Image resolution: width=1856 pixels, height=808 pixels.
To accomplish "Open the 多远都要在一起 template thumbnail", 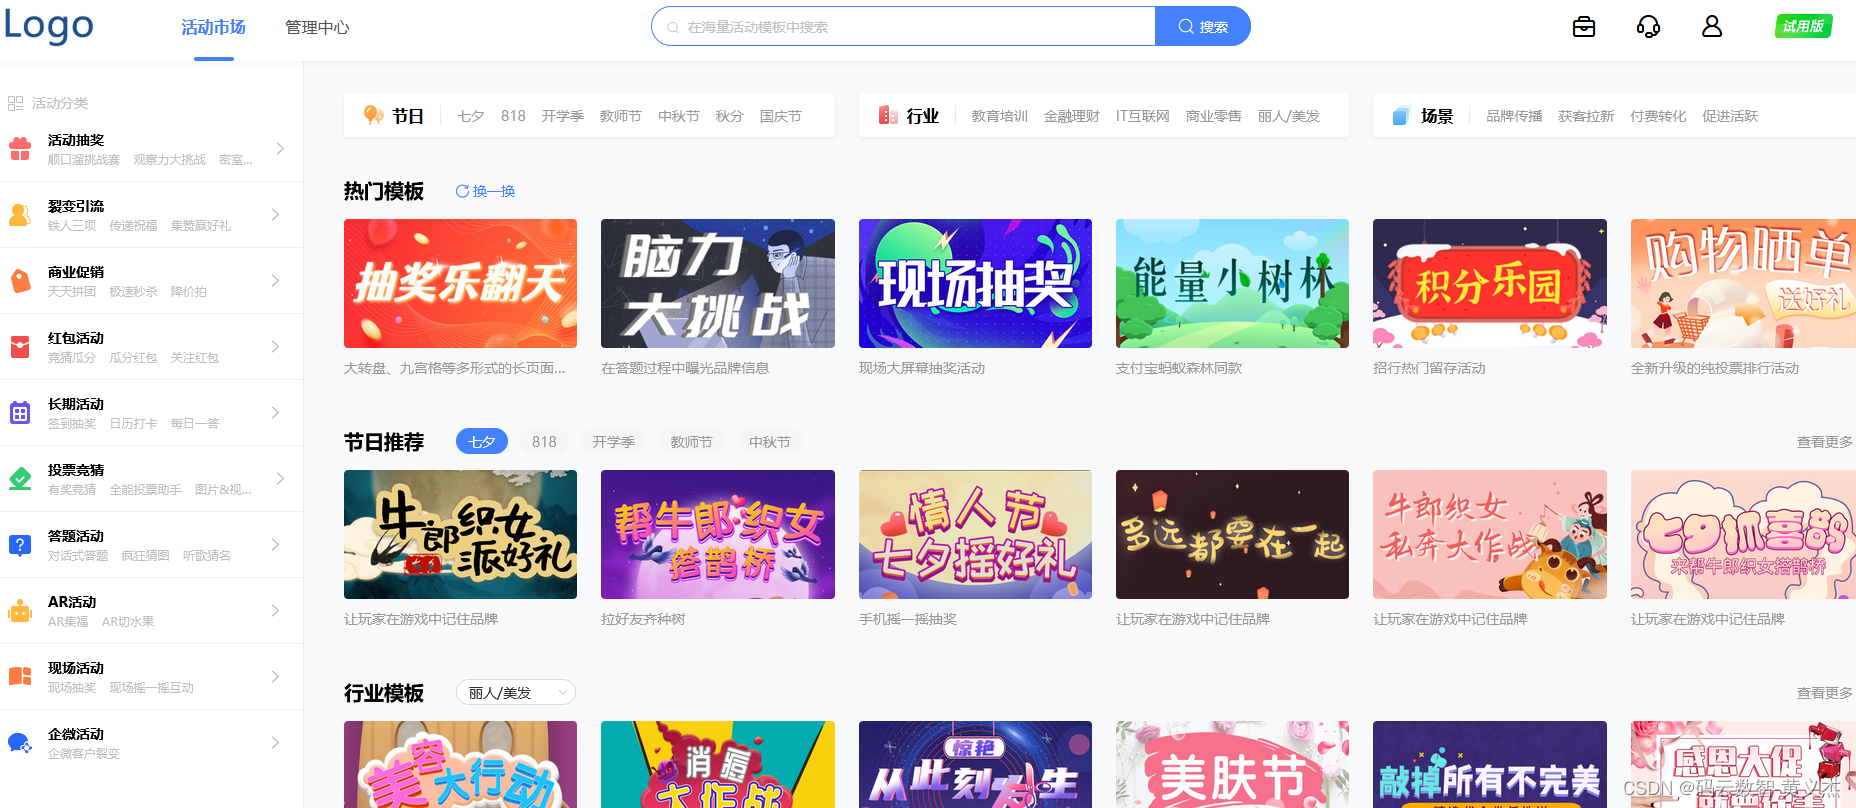I will 1232,534.
